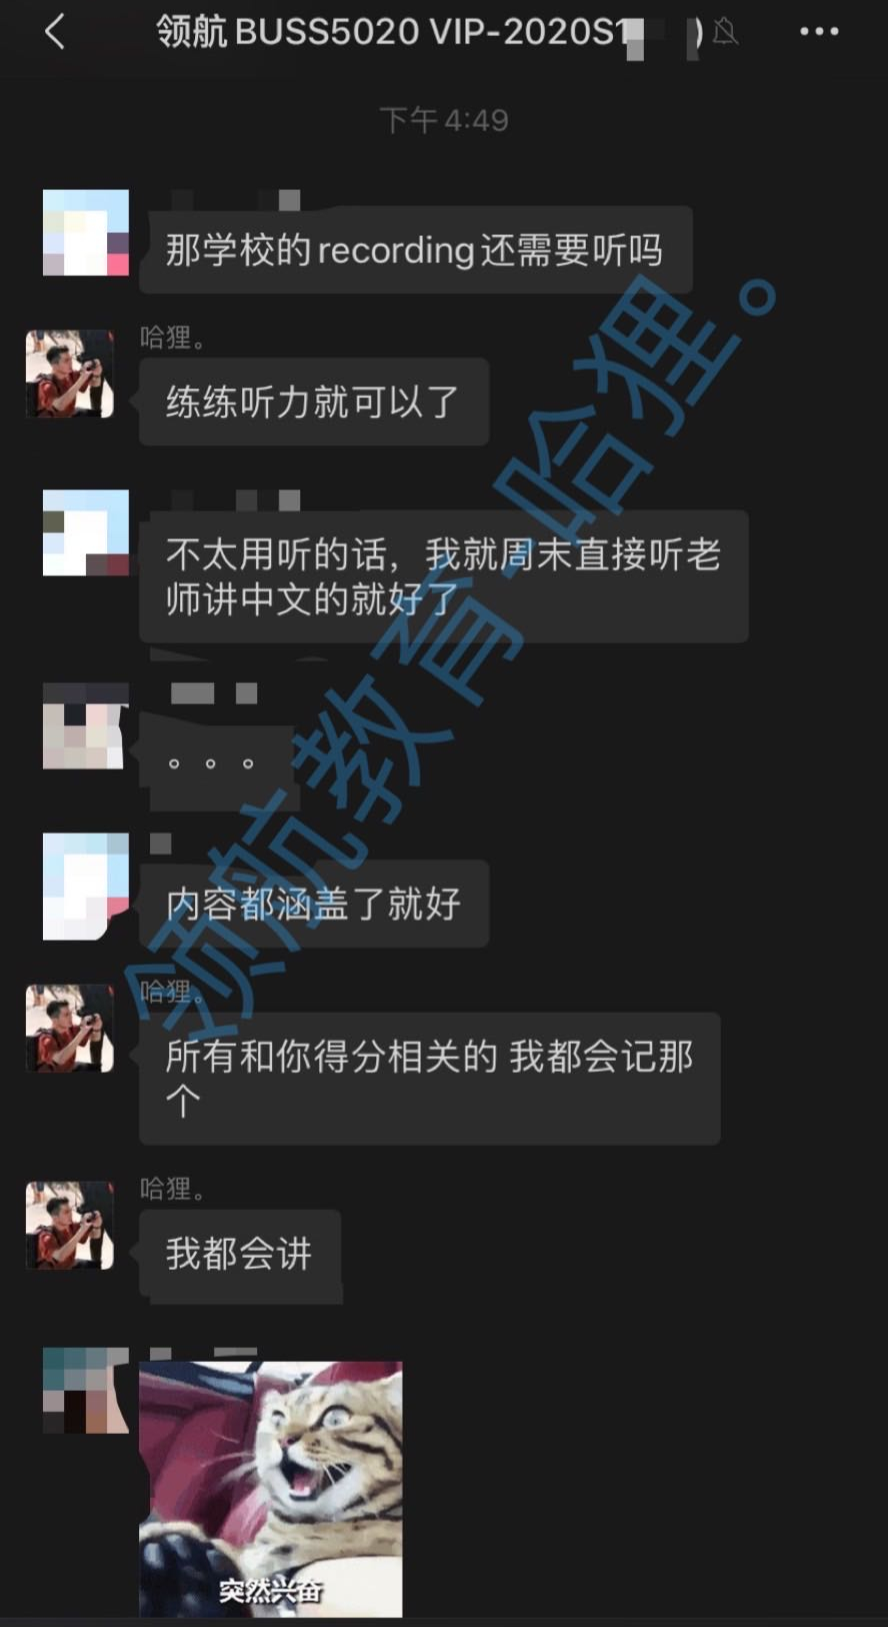Tap pixelated avatar beside cat sticker
Screen dimensions: 888x1627
point(86,1390)
